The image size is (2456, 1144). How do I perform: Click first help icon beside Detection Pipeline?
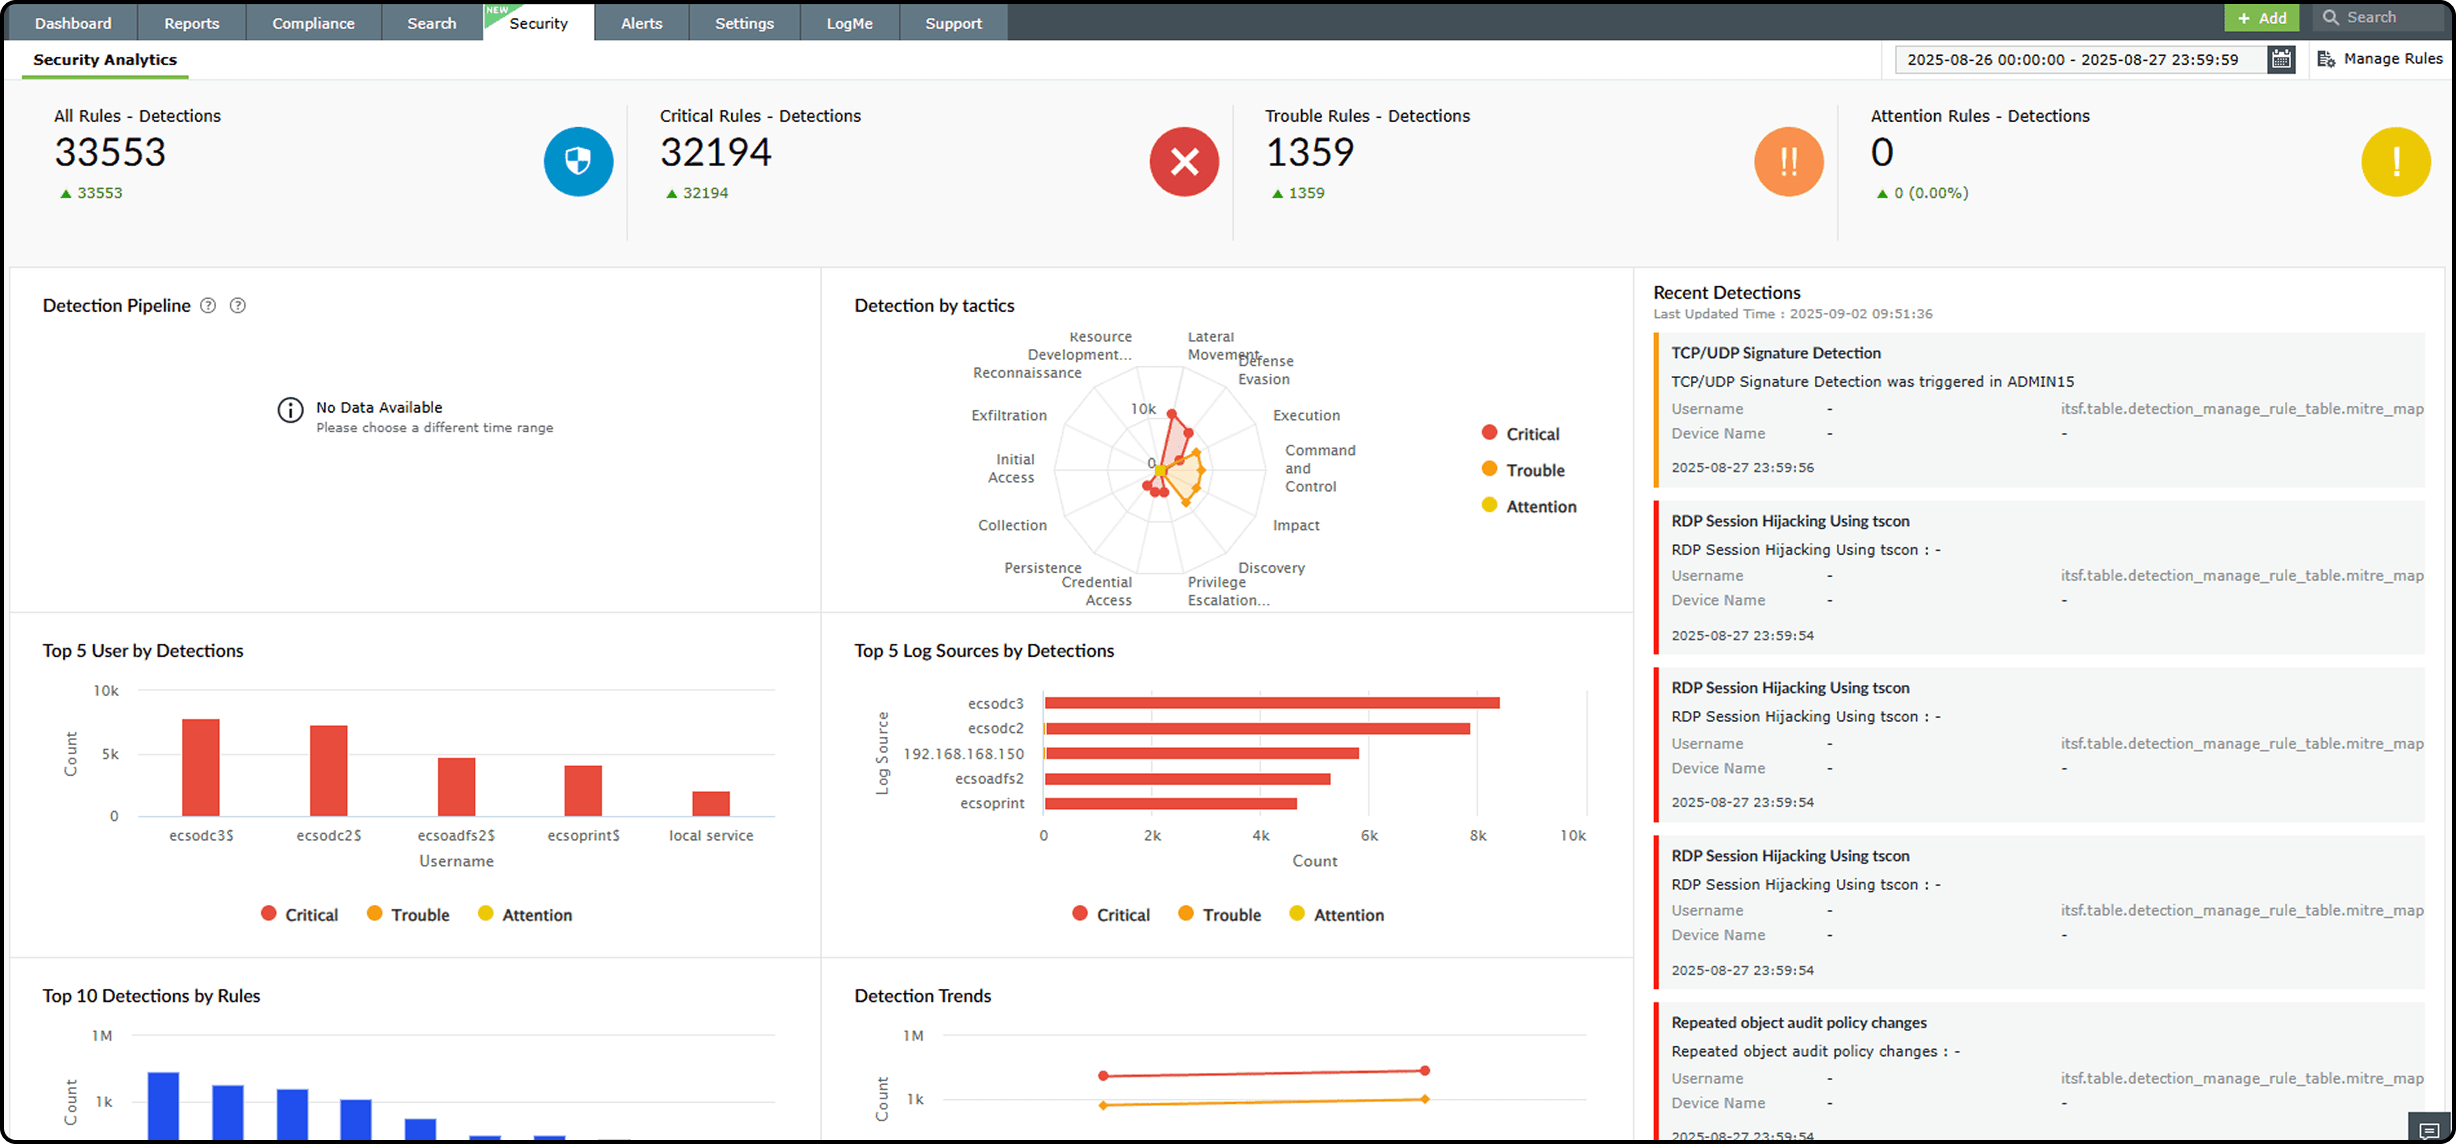pyautogui.click(x=208, y=306)
